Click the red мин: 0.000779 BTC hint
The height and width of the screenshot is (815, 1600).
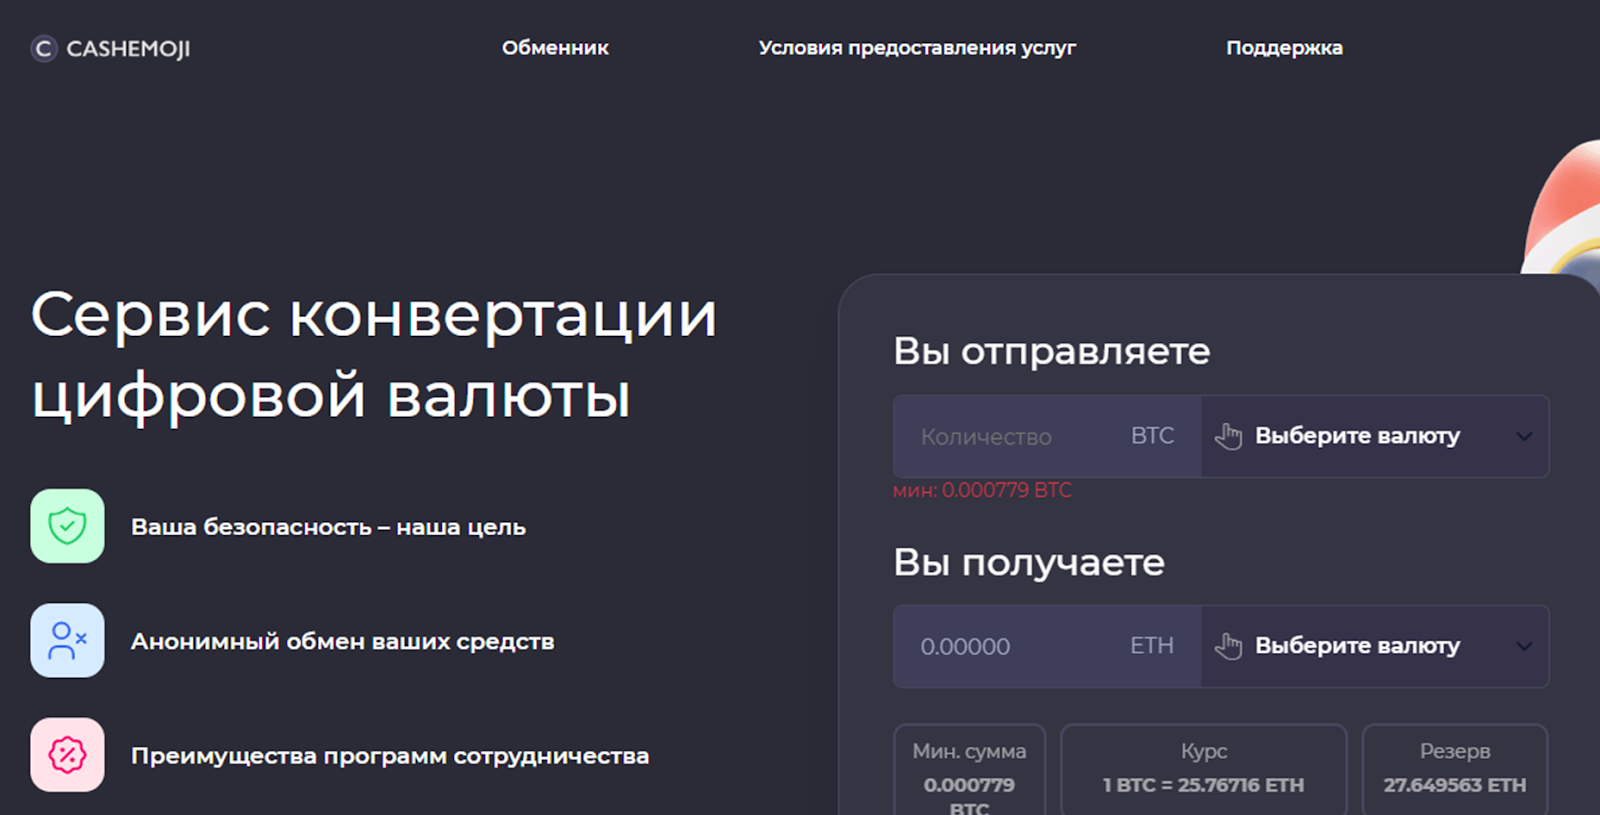click(982, 490)
